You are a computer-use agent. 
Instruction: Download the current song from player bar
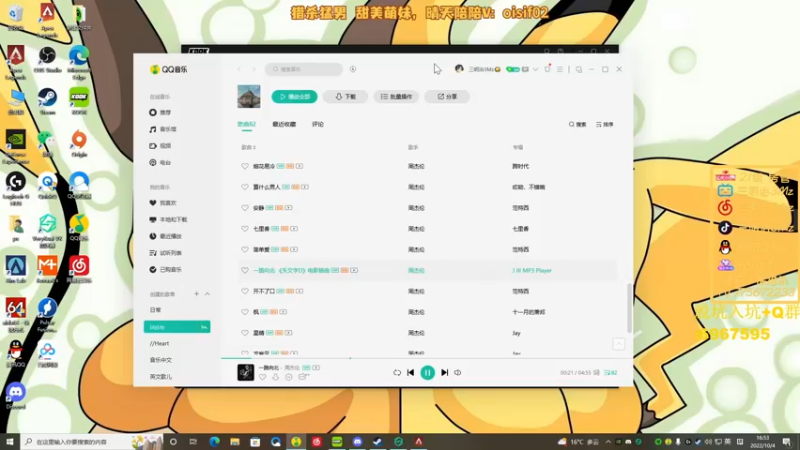click(276, 377)
